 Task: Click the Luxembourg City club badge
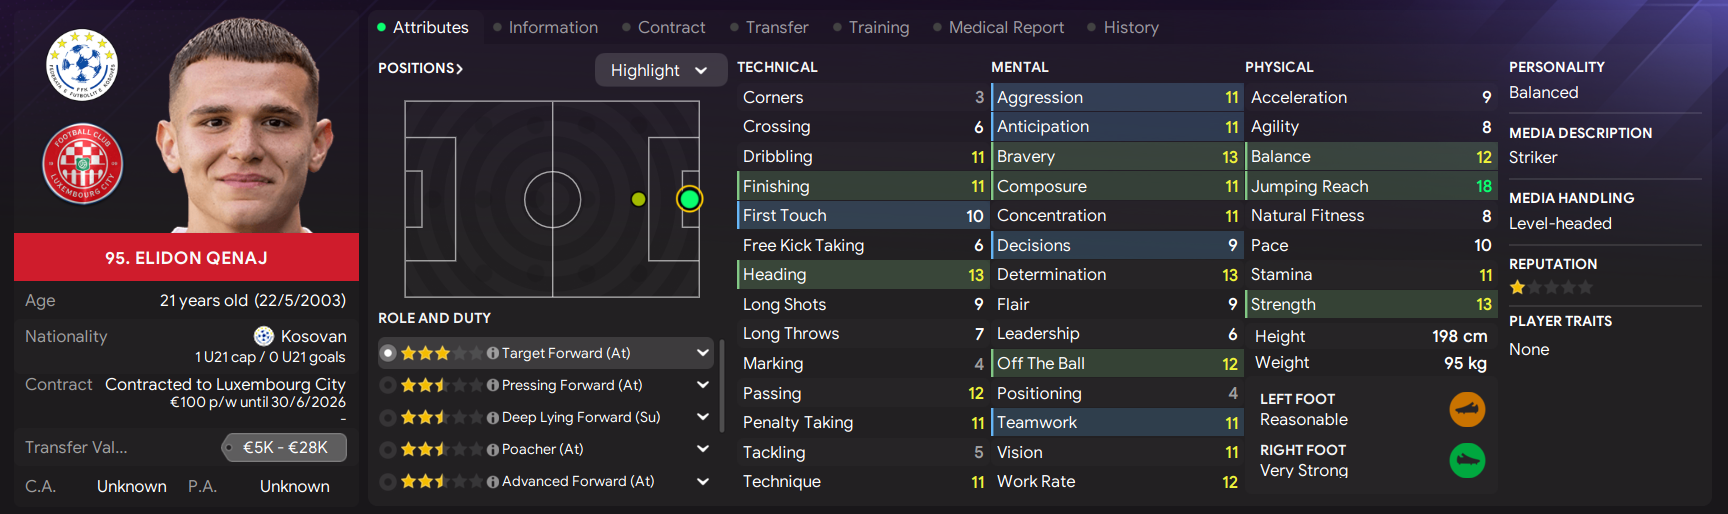click(x=82, y=163)
